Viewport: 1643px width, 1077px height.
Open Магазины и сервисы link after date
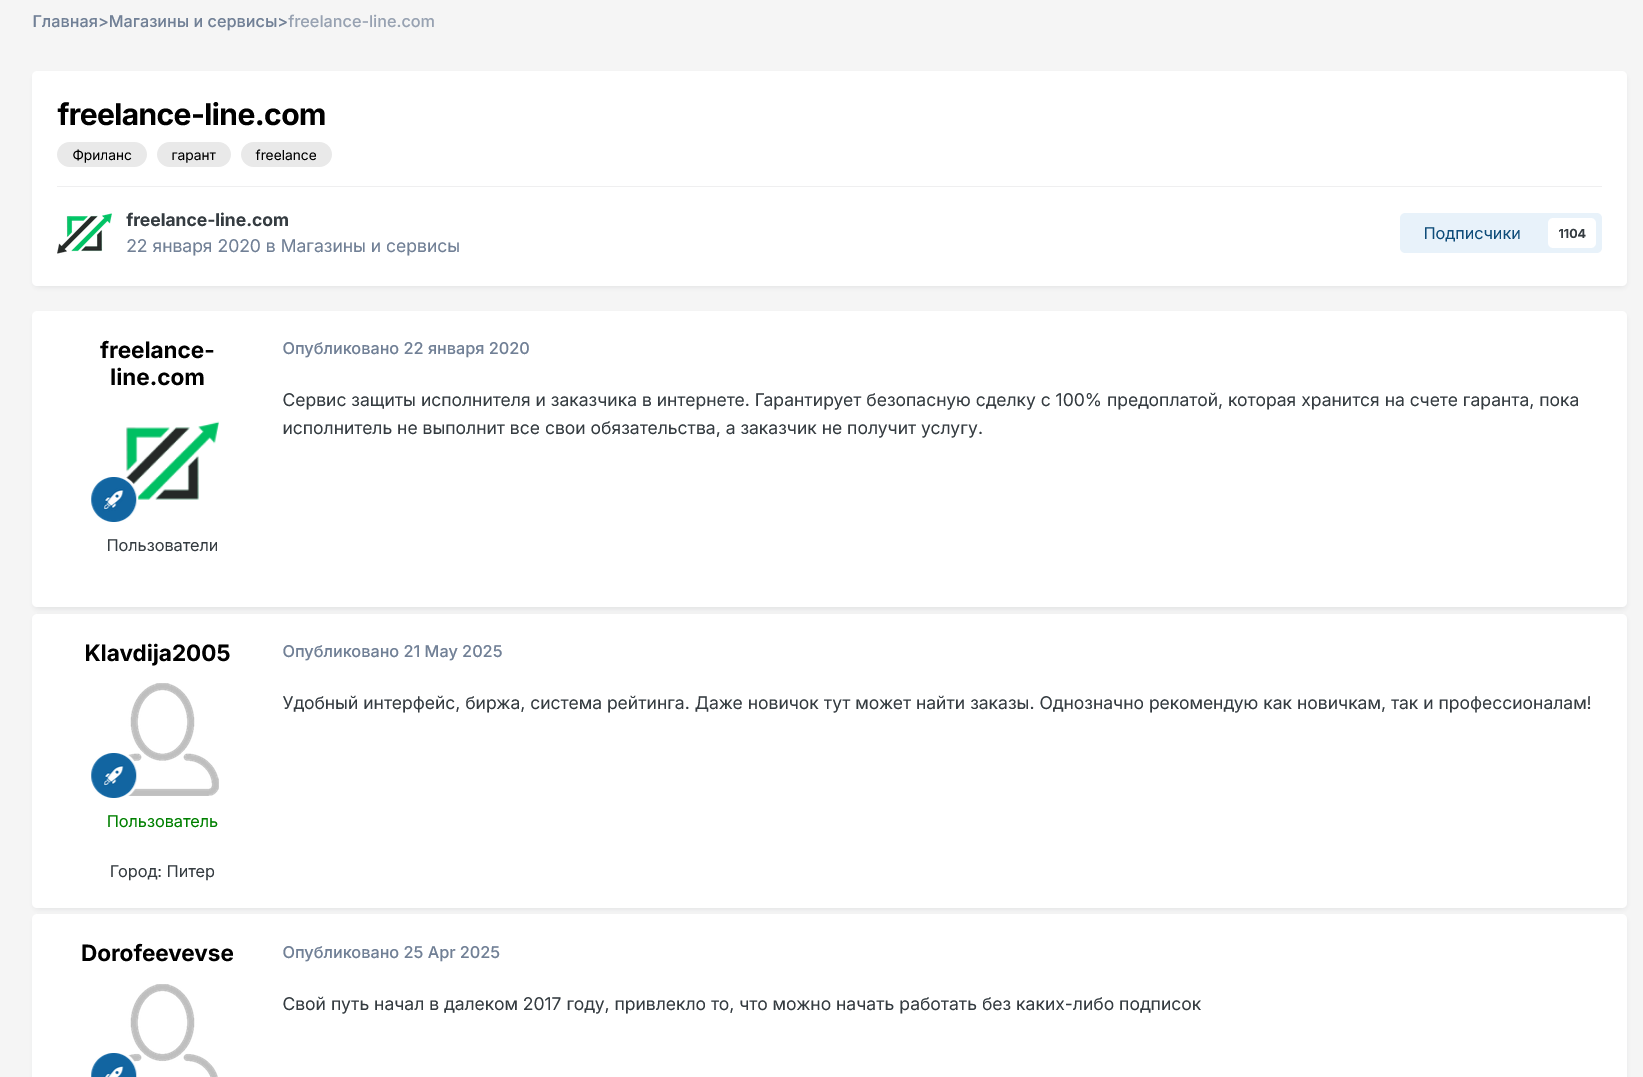[370, 246]
